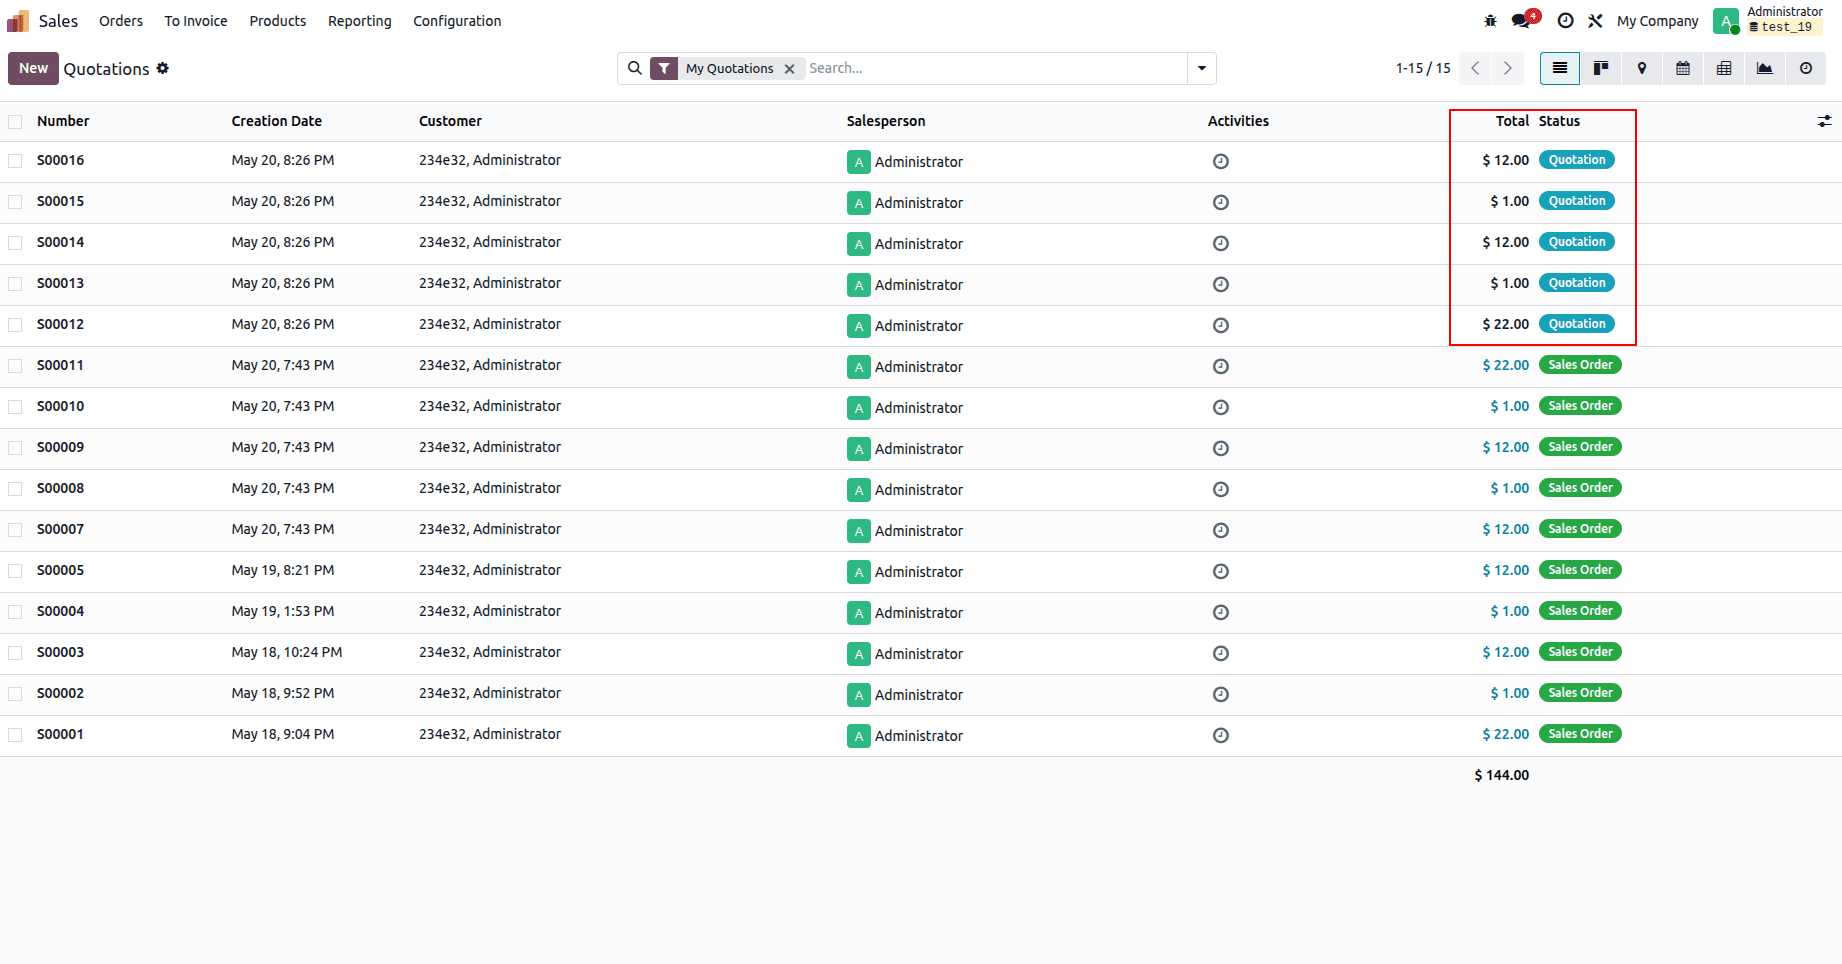Open the Reporting menu
Screen dimensions: 1842x964
point(360,21)
